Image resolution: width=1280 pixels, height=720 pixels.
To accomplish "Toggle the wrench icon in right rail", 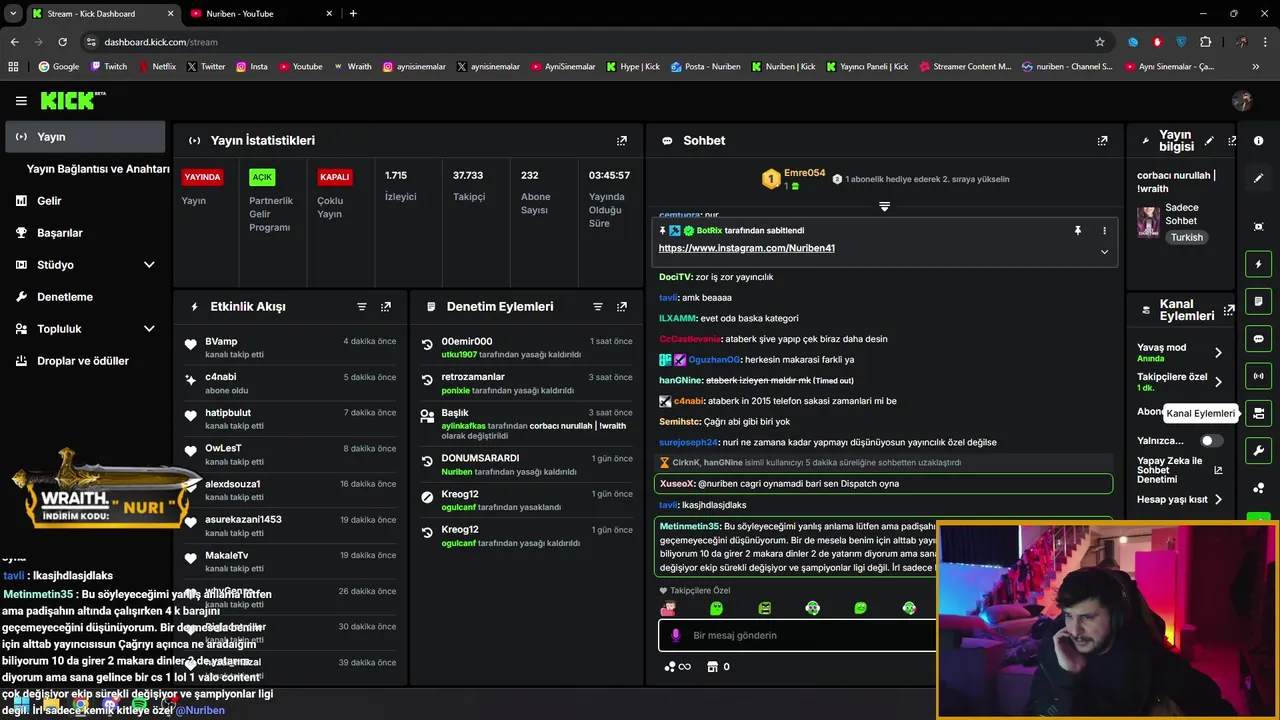I will pyautogui.click(x=1258, y=450).
